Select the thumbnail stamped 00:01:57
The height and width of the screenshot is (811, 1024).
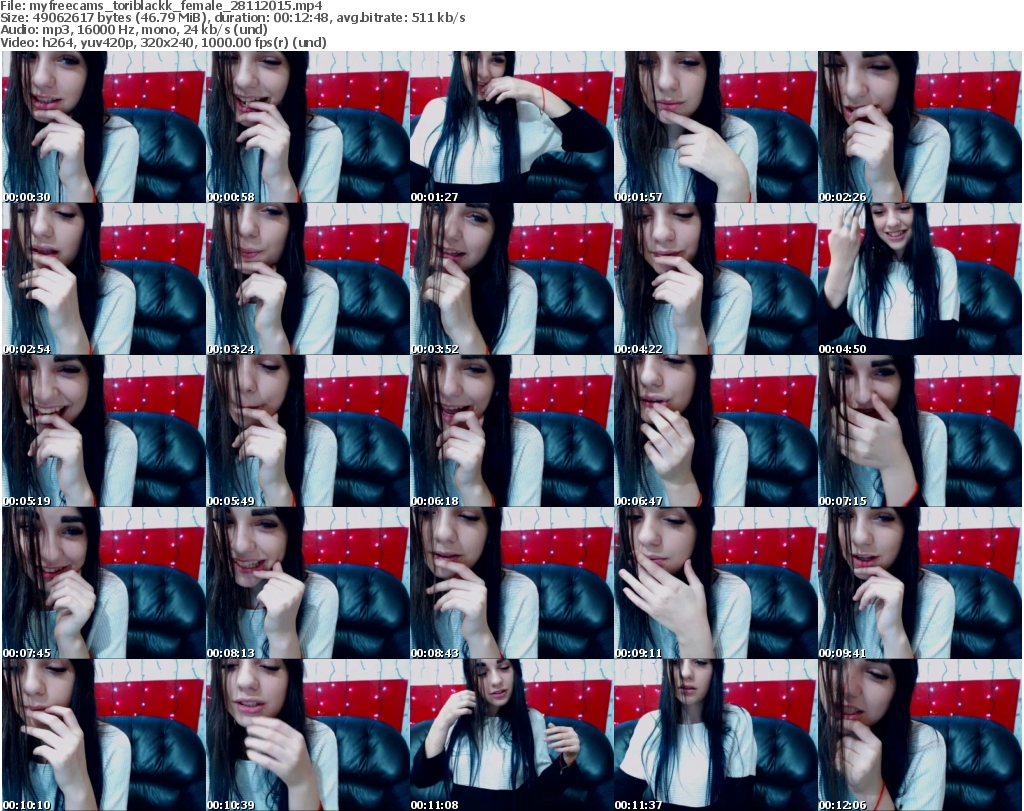[715, 127]
